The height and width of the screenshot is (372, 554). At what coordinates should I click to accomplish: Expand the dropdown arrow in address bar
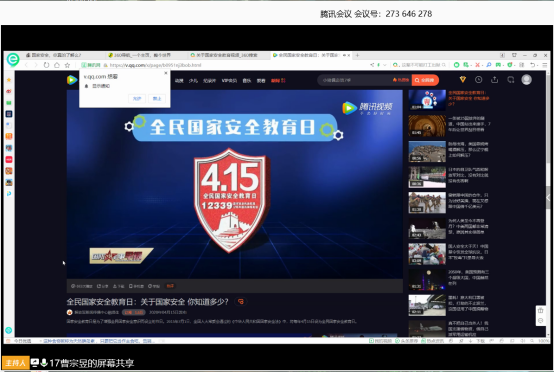(385, 65)
